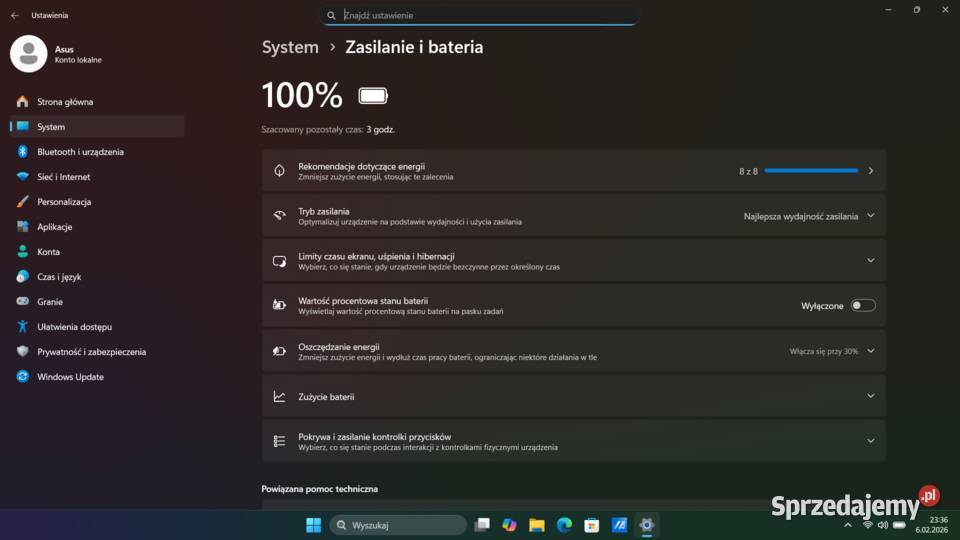The height and width of the screenshot is (540, 960).
Task: Click the Settings gear on the taskbar
Action: pos(647,525)
